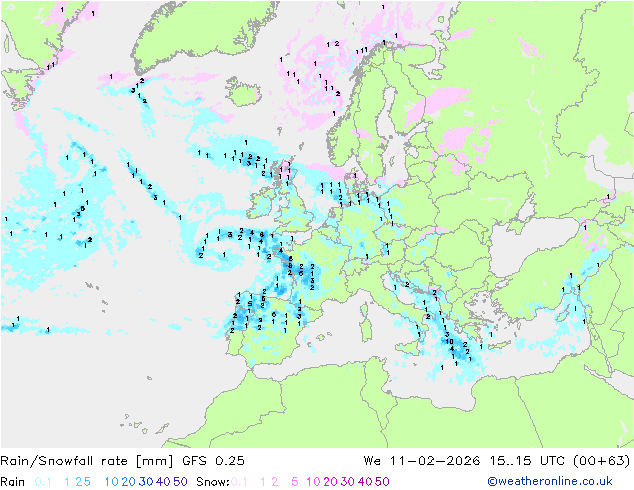634x490 pixels.
Task: Select the Rain legend 20 value
Action: (x=128, y=482)
